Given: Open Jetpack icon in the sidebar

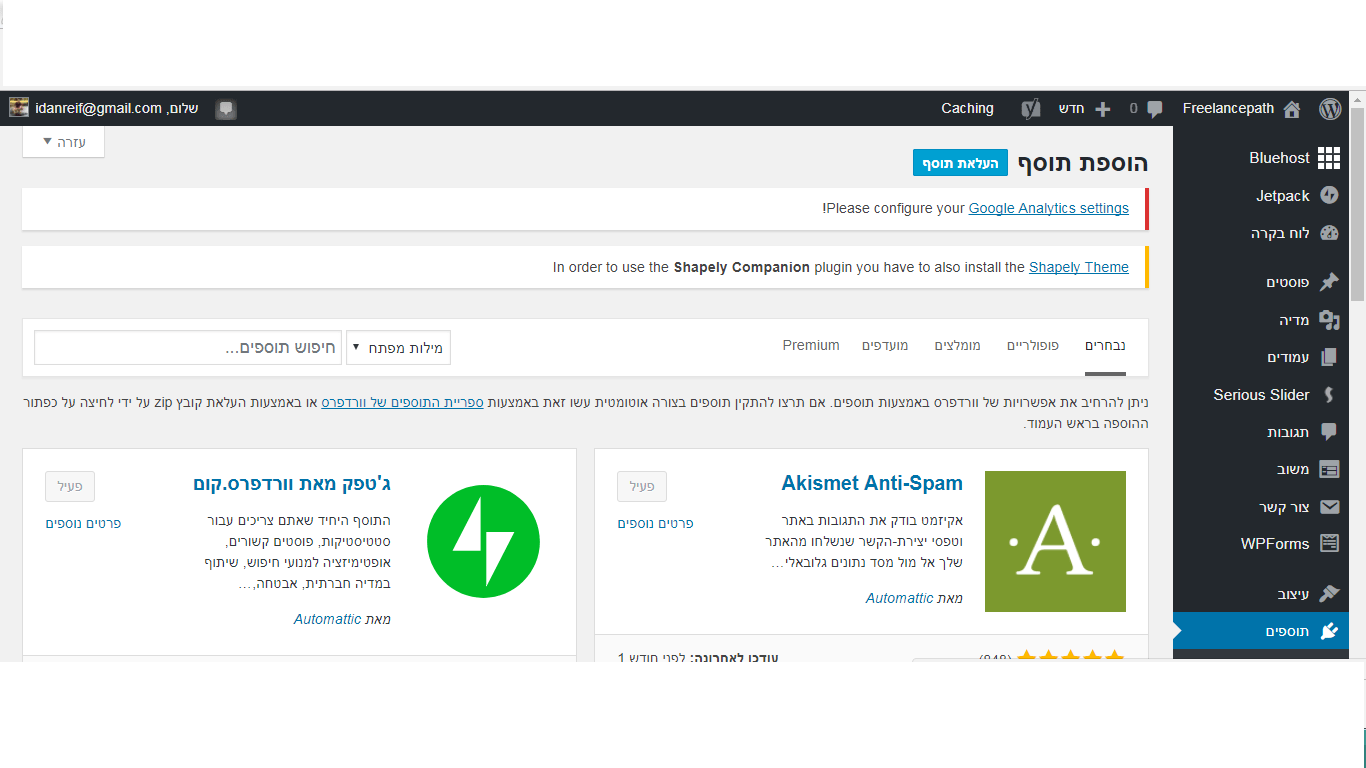Looking at the screenshot, I should coord(1328,196).
